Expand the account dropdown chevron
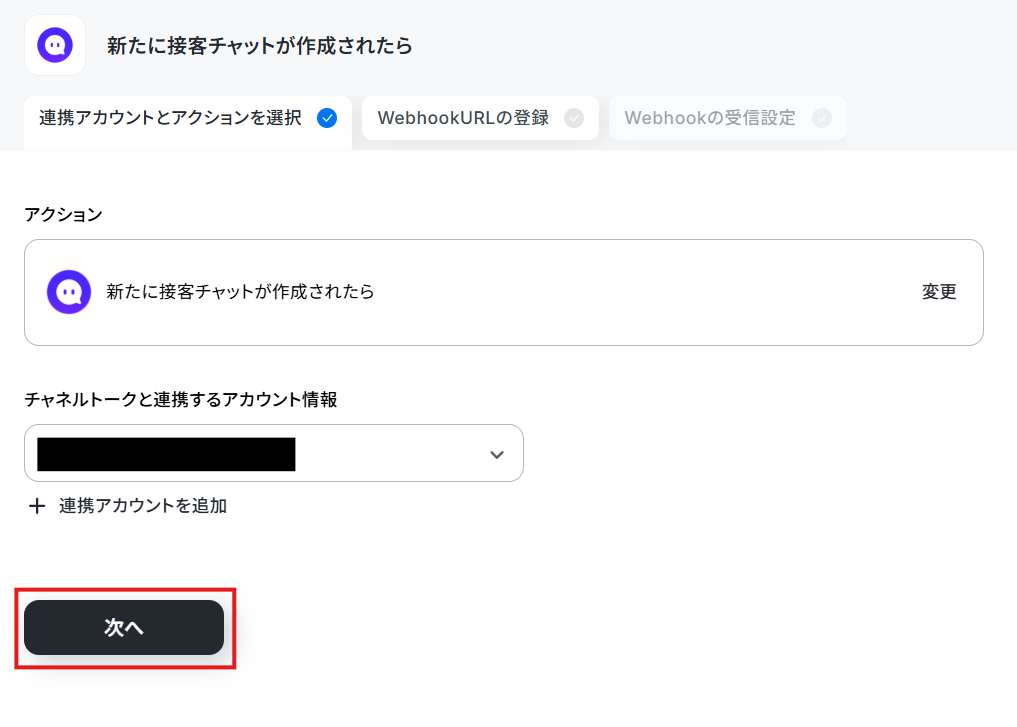This screenshot has height=727, width=1017. point(497,455)
